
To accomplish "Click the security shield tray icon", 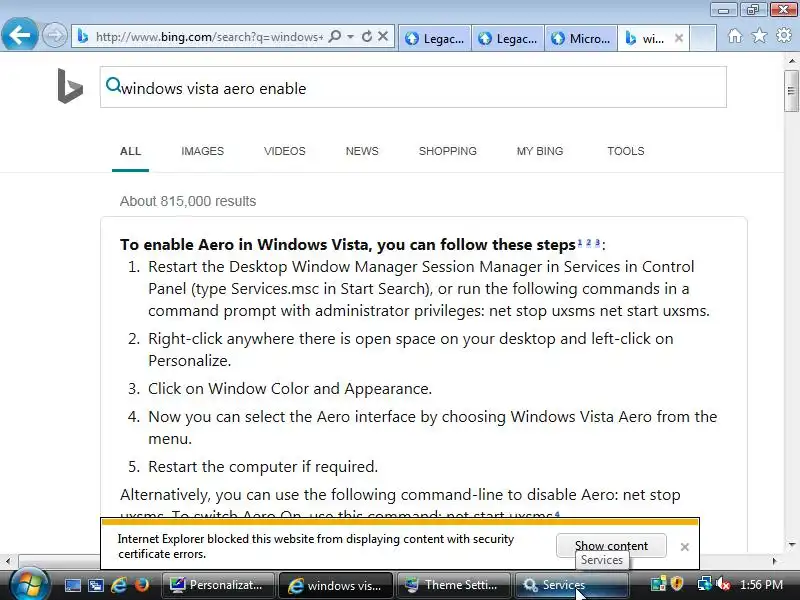I will point(677,585).
